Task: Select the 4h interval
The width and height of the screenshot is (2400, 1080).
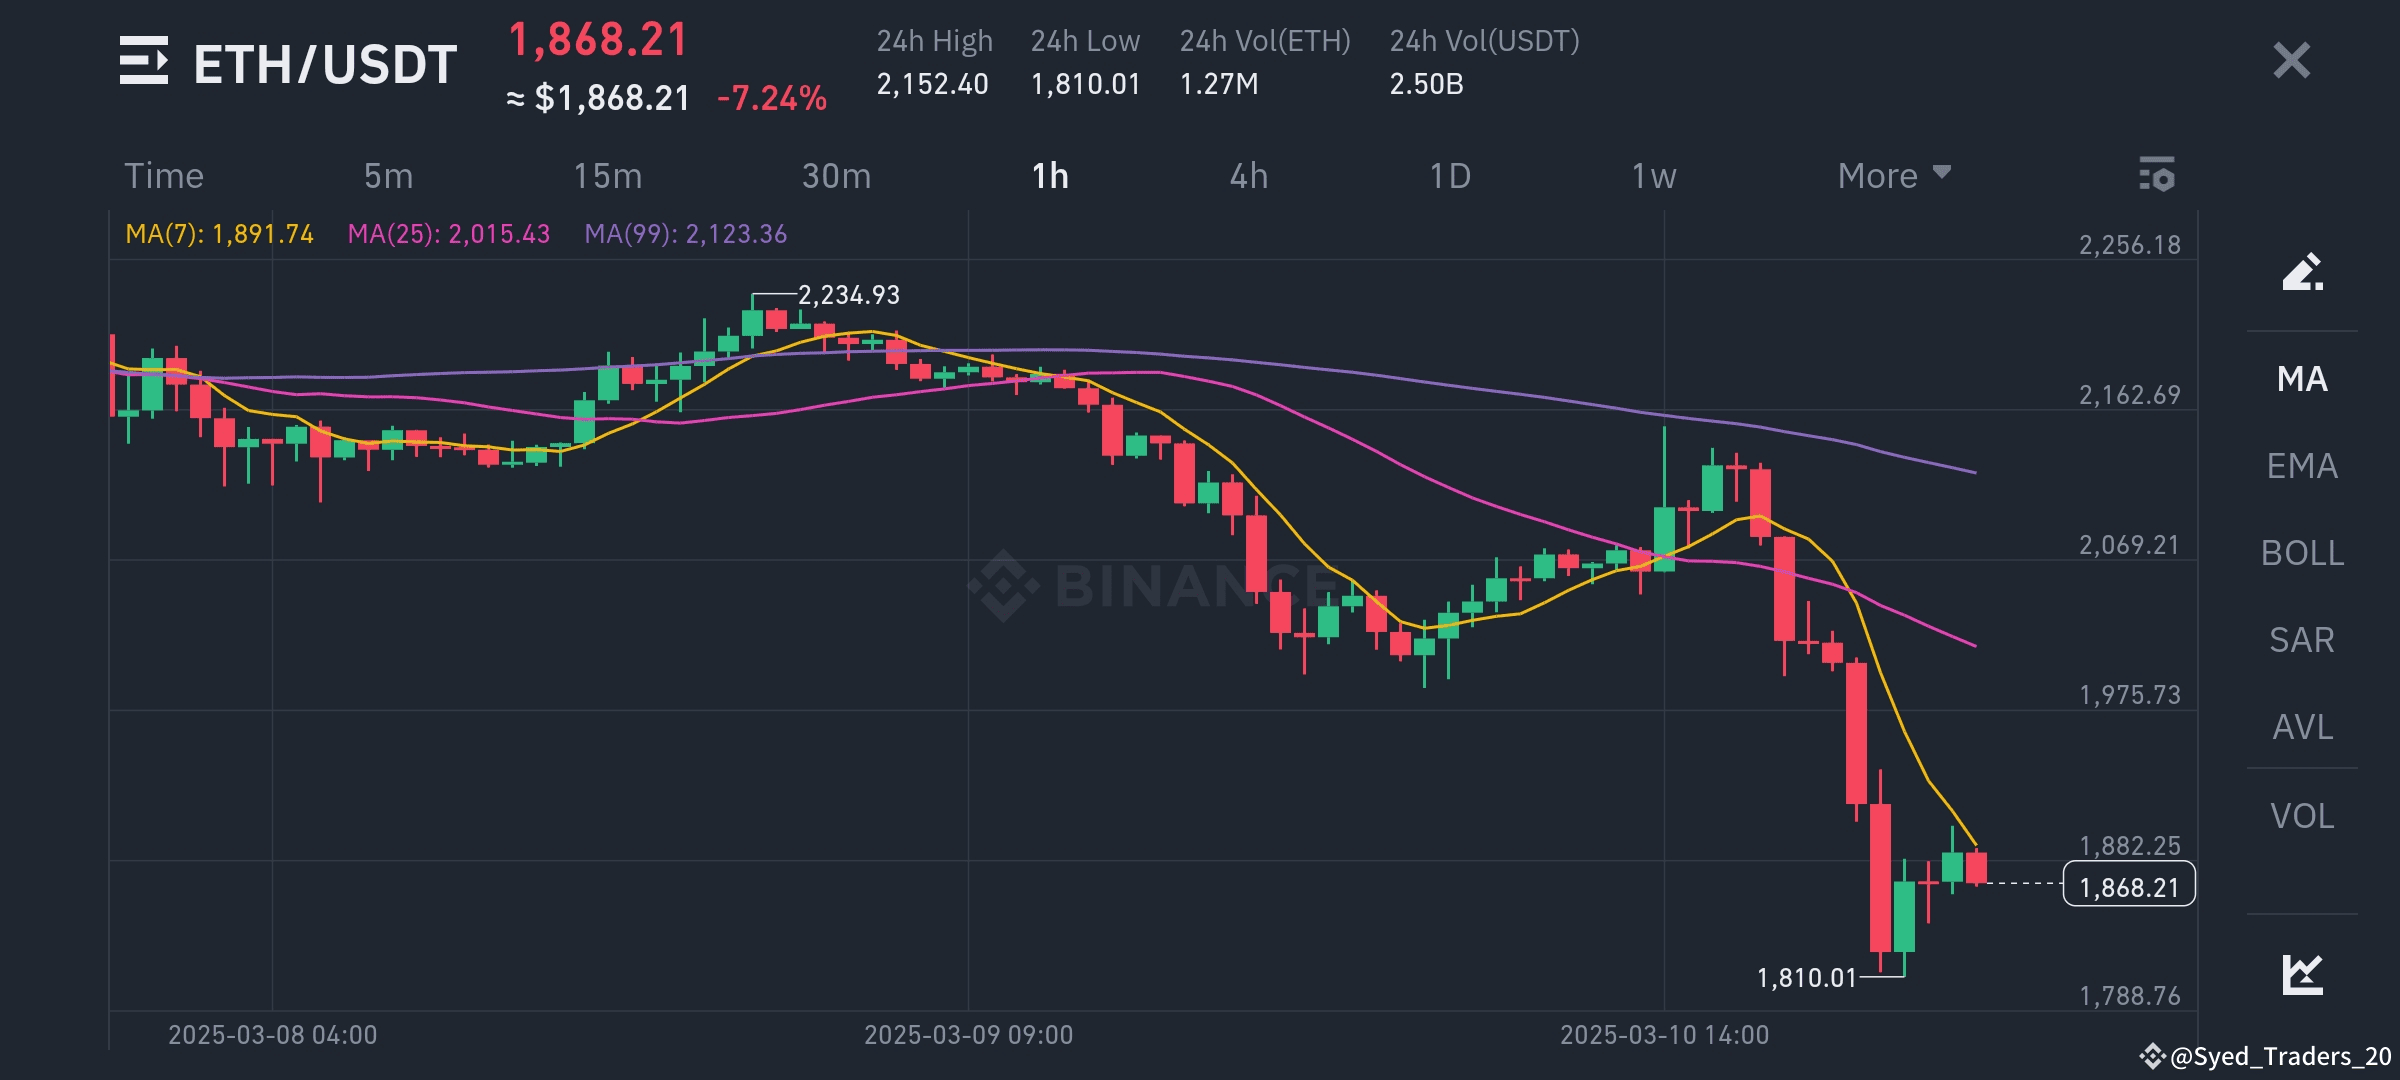Action: click(x=1249, y=176)
